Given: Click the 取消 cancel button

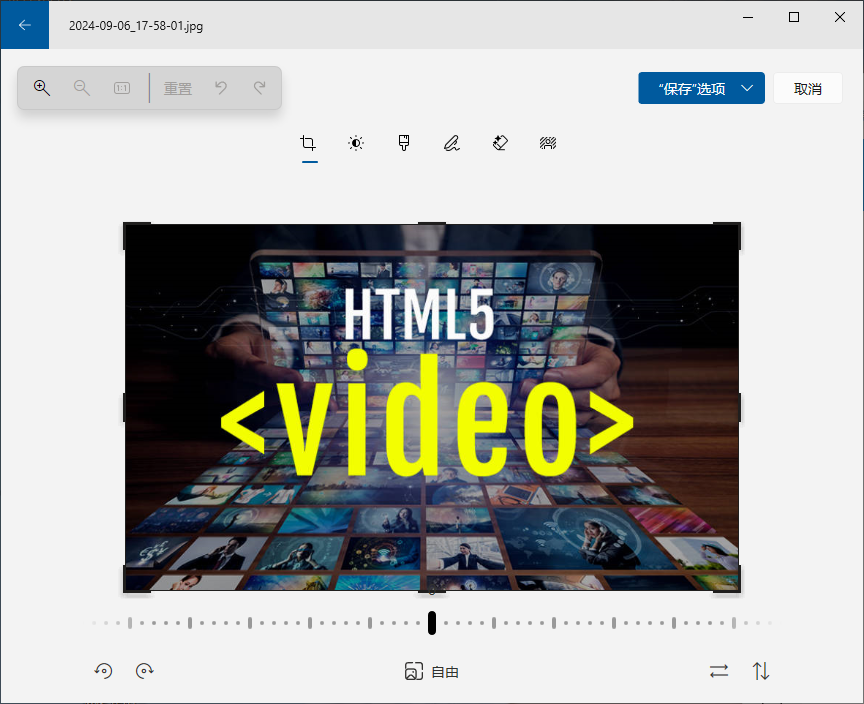Looking at the screenshot, I should click(x=808, y=88).
